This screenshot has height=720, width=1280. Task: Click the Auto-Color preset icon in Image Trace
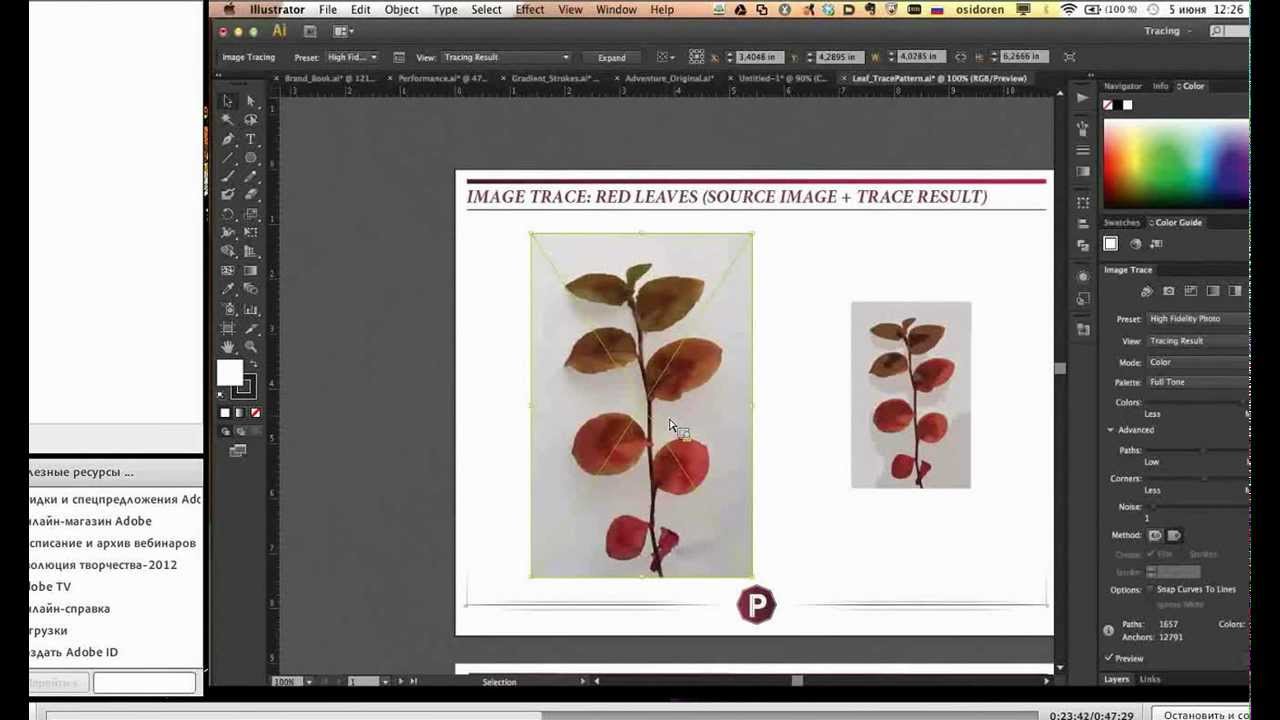(1147, 292)
